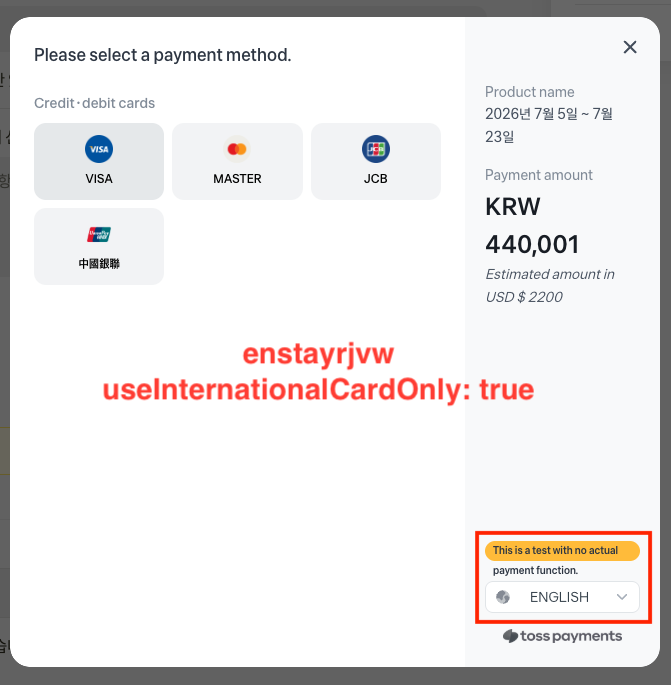Pick the JCB text label
671x685 pixels.
376,179
